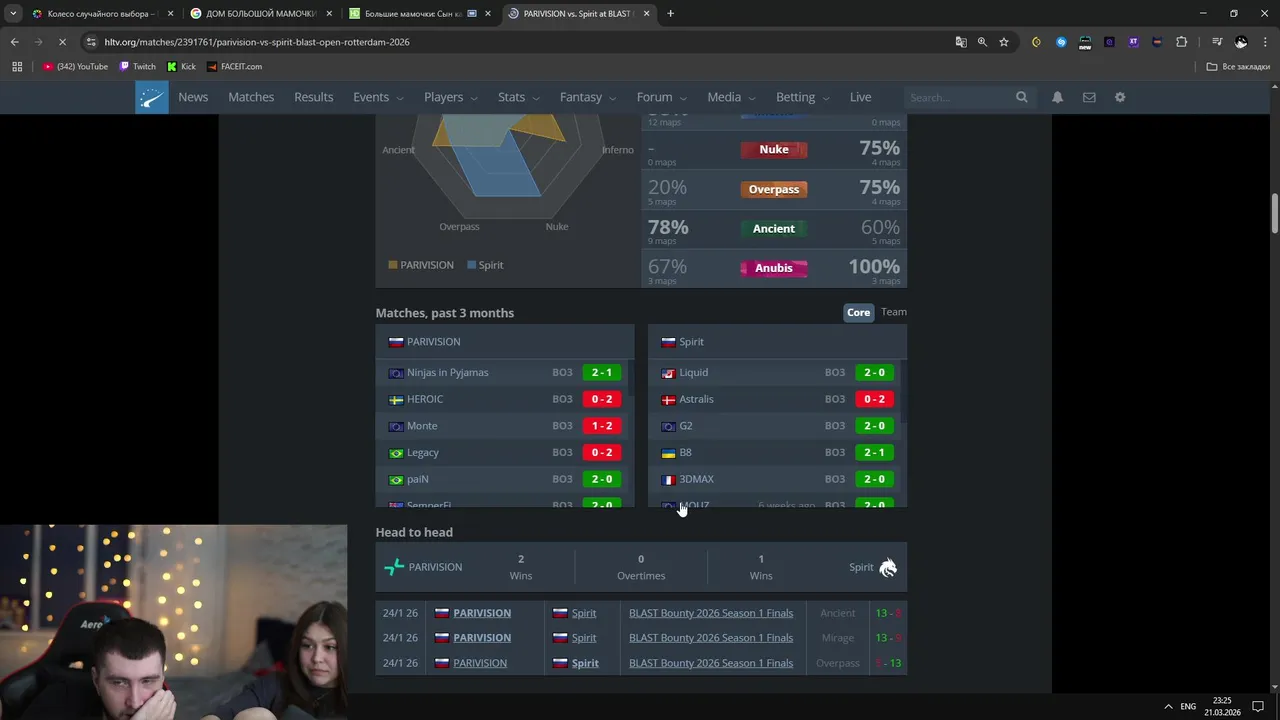Screen dimensions: 1280x720
Task: Open the HEROIC match row
Action: [504, 399]
